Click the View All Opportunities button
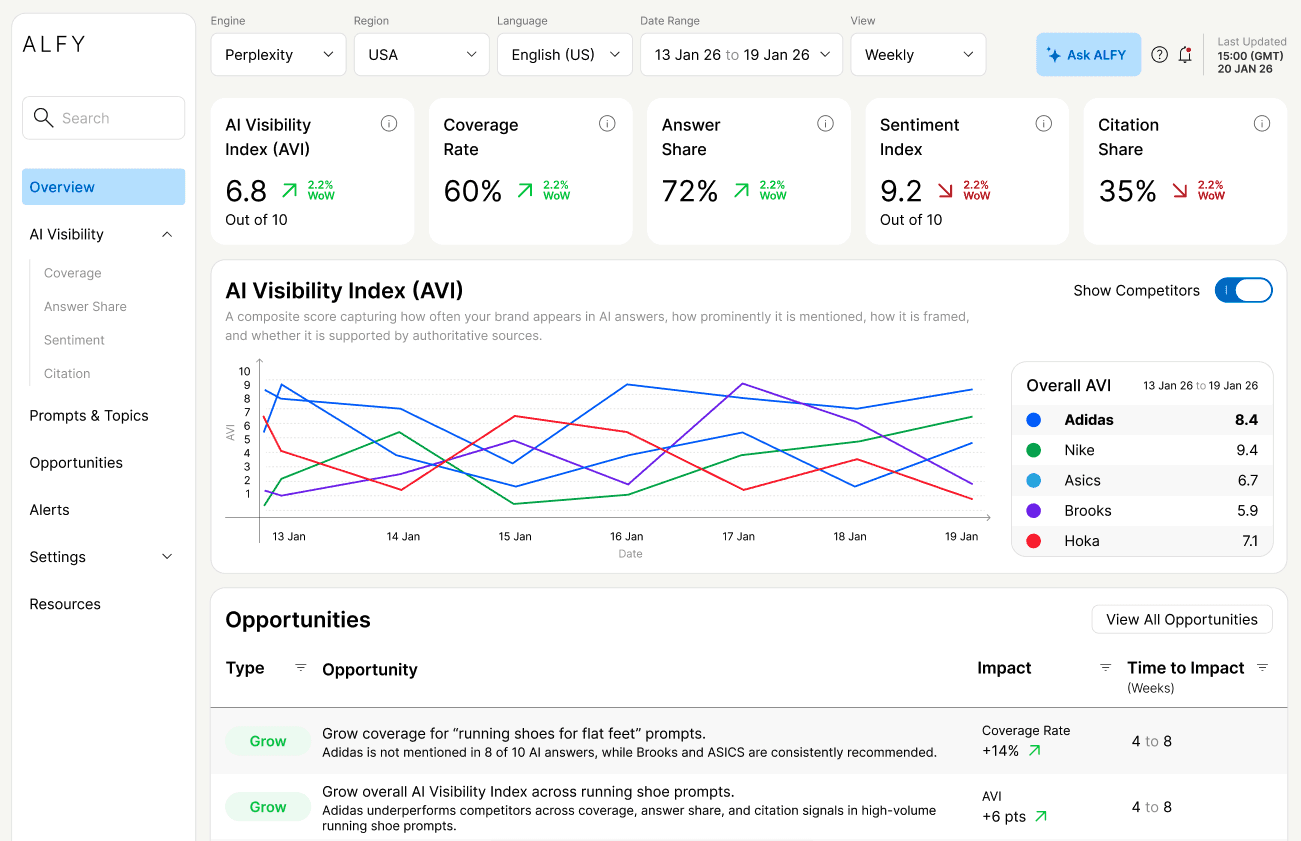The height and width of the screenshot is (841, 1301). point(1182,619)
